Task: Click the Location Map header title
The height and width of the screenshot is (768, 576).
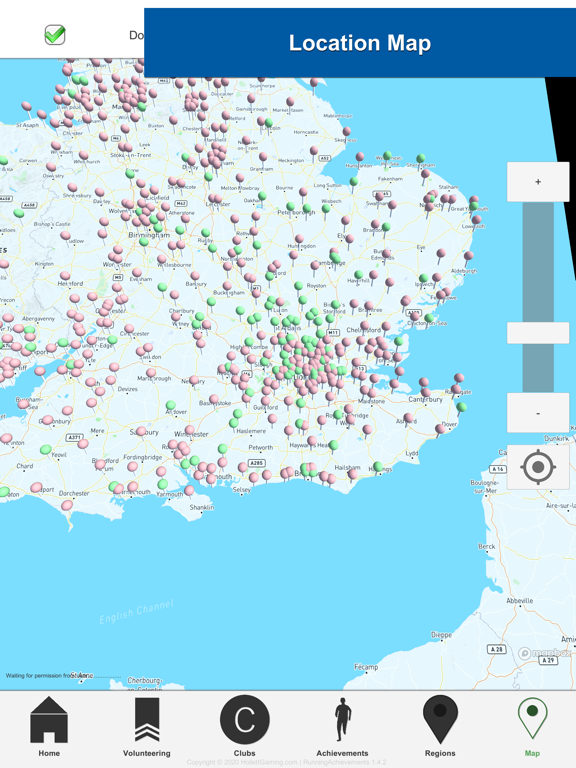Action: (360, 43)
